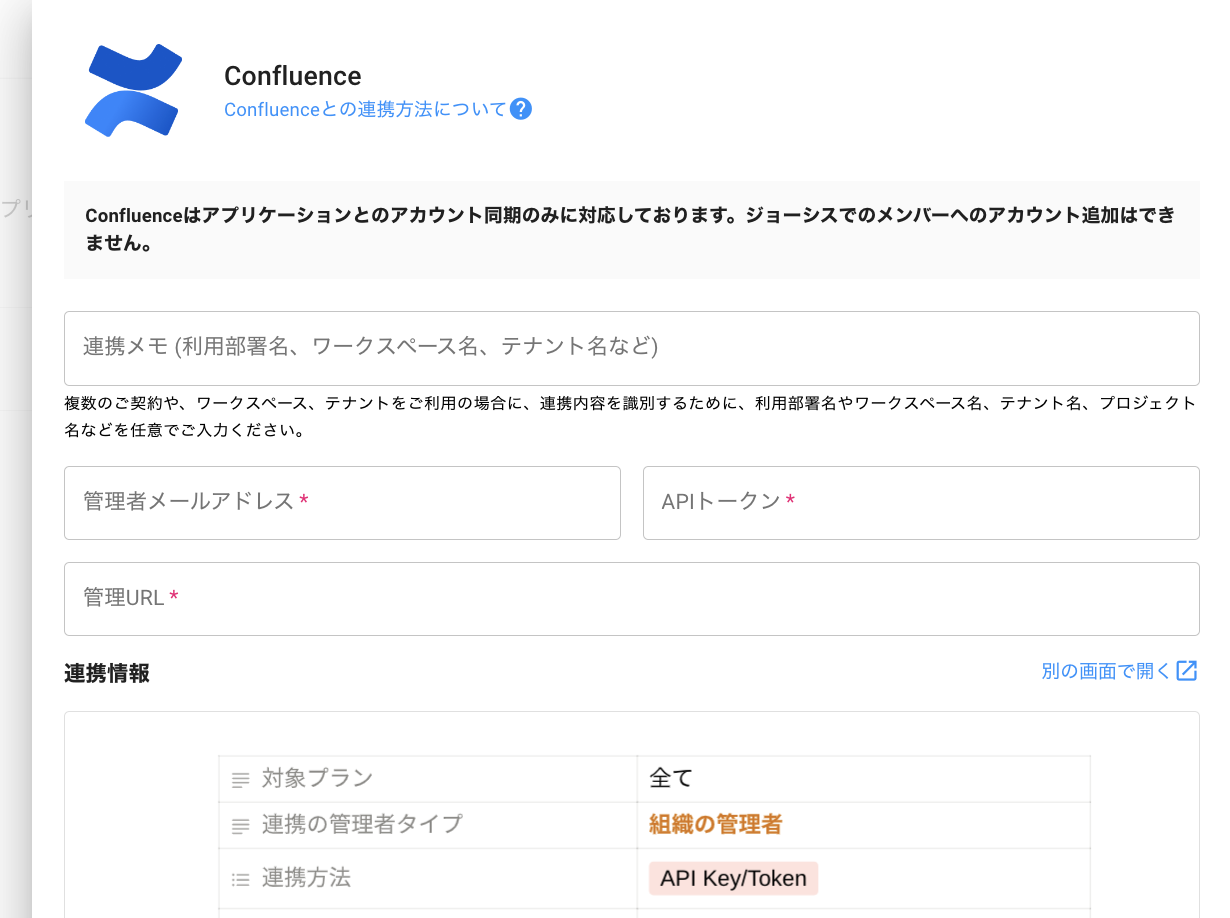Open the Confluenceとの連携方法について link
The image size is (1230, 918).
click(365, 109)
